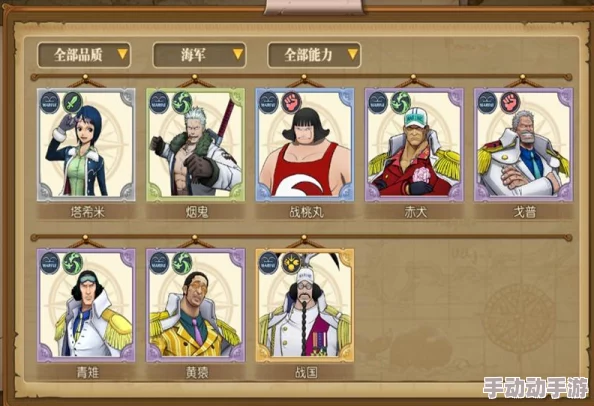Click the Marine emblem icon on 赤犬 card
Image resolution: width=594 pixels, height=406 pixels.
pos(378,102)
